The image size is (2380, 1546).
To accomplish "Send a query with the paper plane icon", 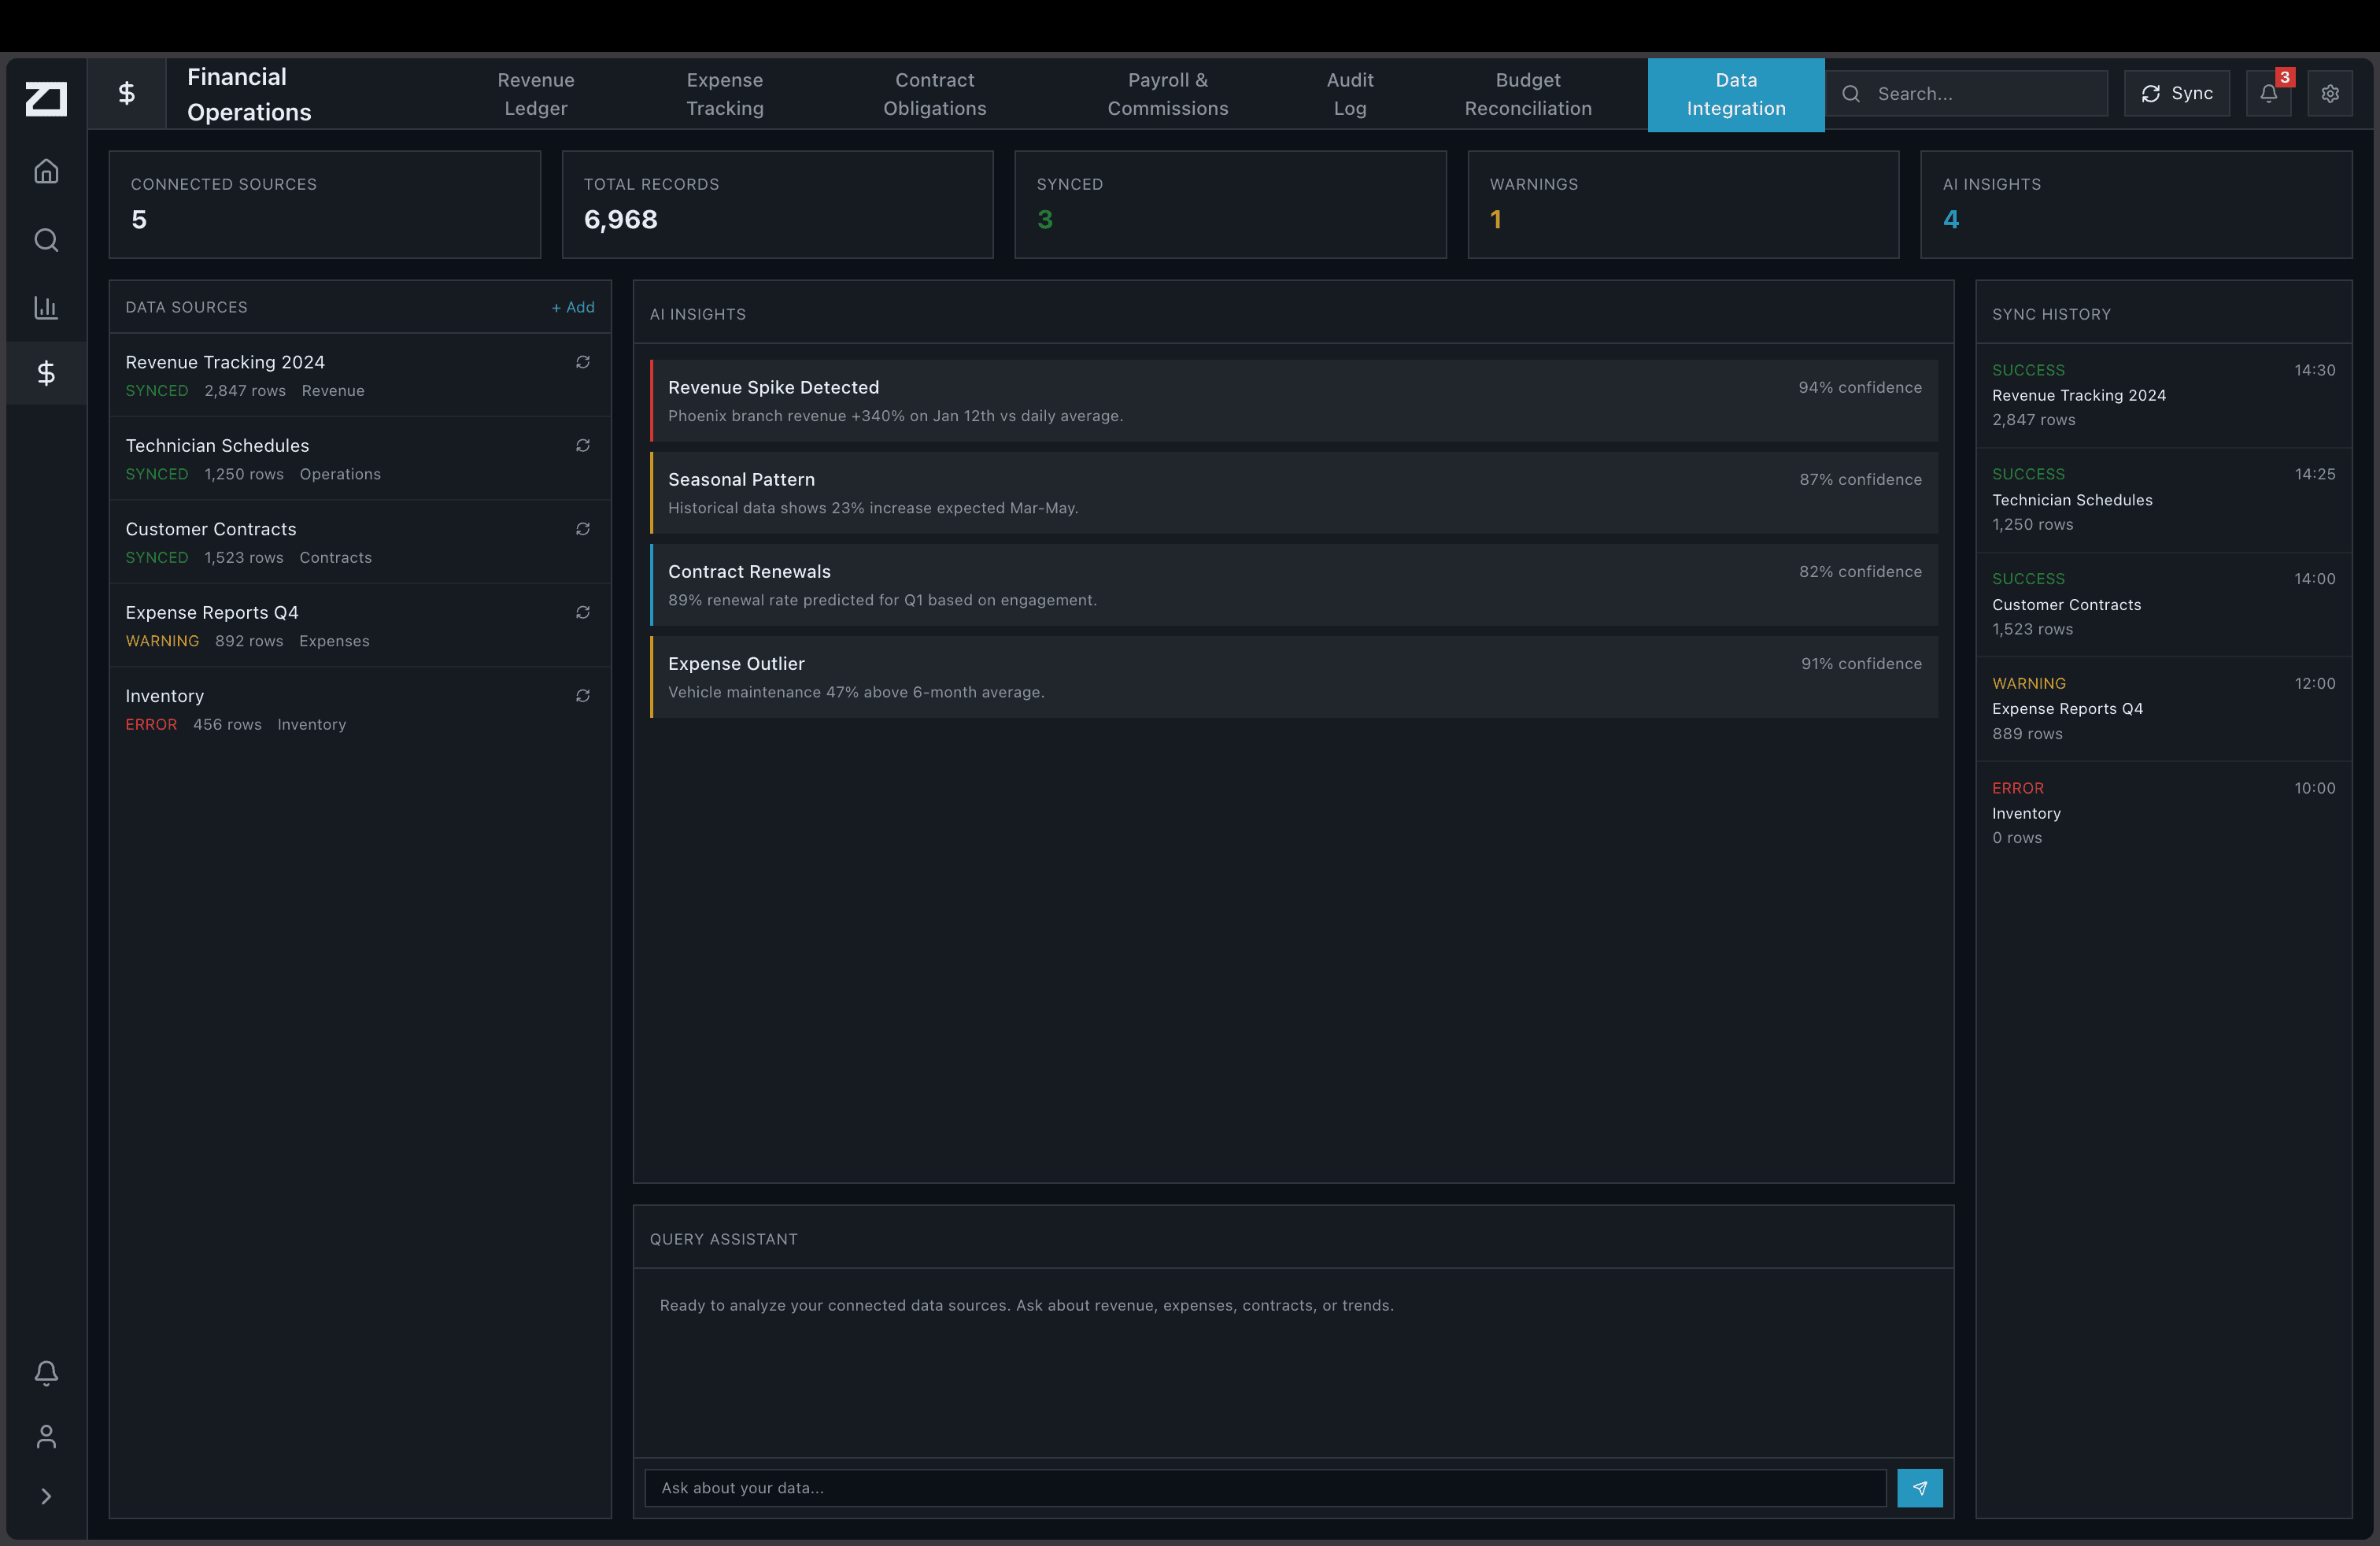I will [x=1919, y=1488].
